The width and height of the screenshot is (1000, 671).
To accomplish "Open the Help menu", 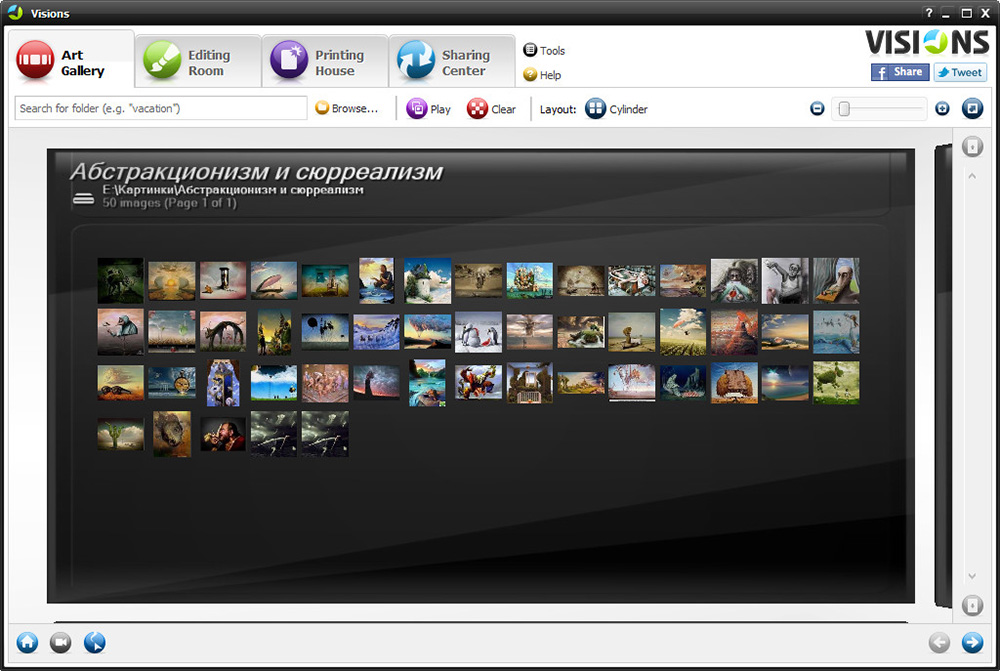I will coord(542,75).
